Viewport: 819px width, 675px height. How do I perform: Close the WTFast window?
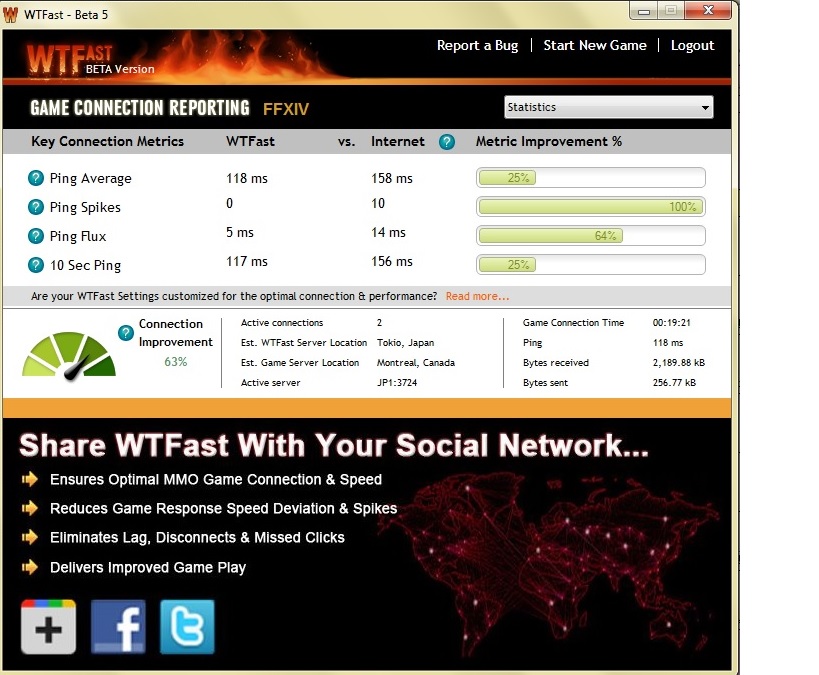[708, 10]
